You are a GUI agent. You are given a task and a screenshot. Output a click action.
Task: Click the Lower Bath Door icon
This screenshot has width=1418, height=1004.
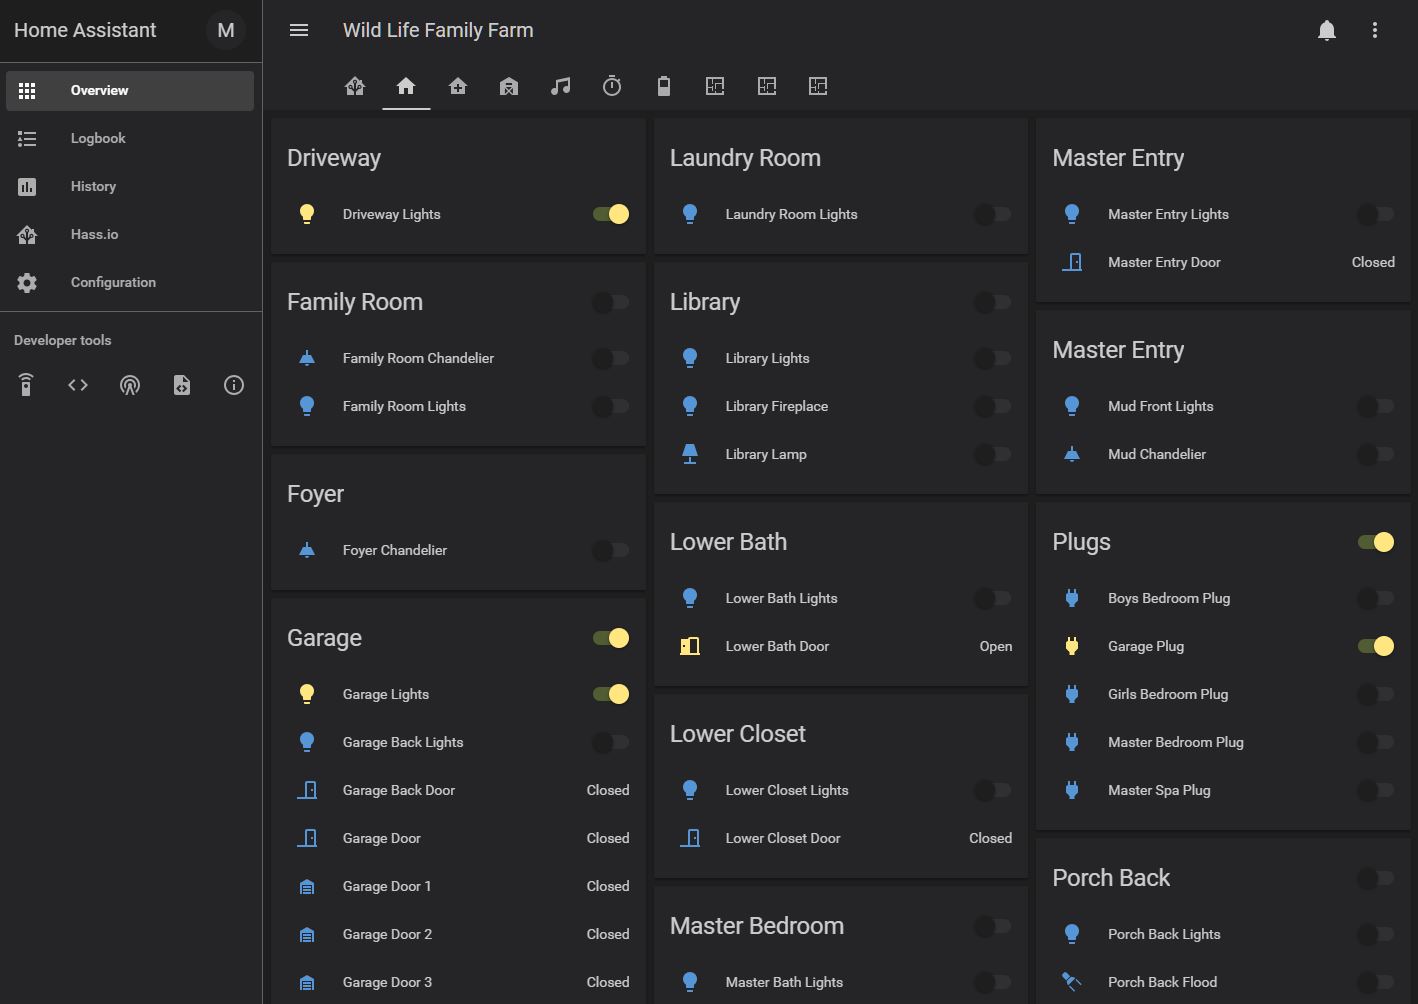pos(689,646)
